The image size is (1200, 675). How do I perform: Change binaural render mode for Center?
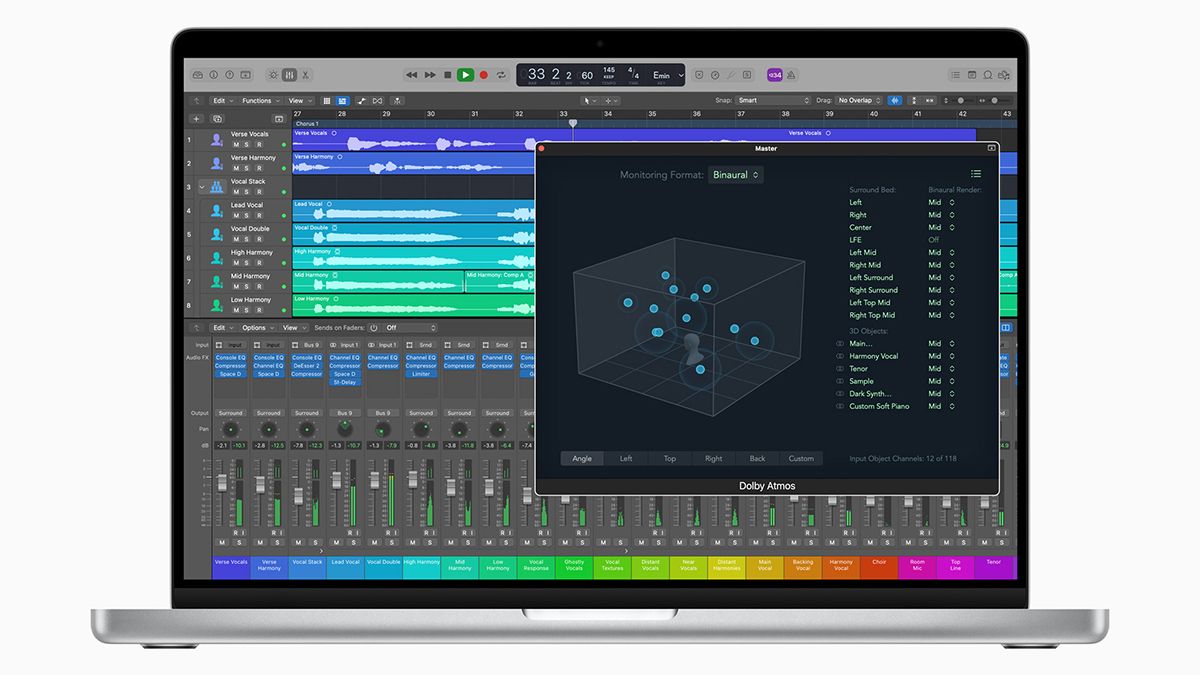point(941,227)
